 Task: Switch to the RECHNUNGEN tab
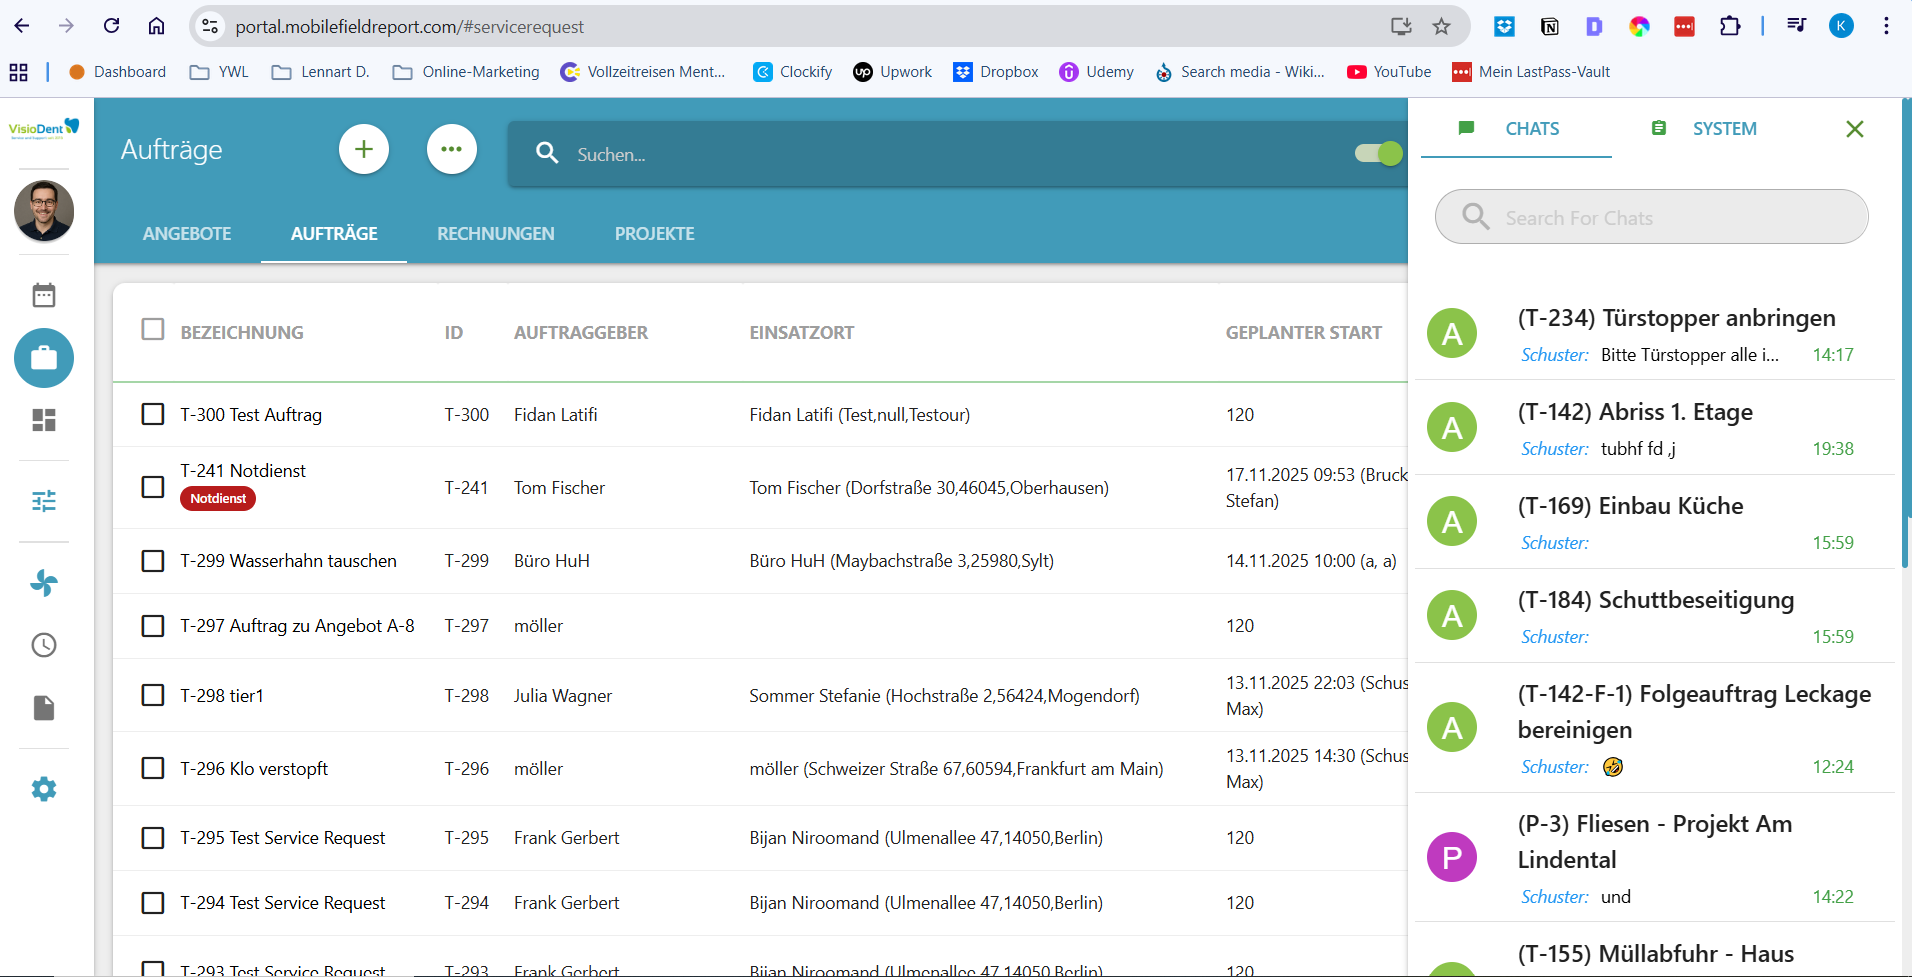pos(495,234)
